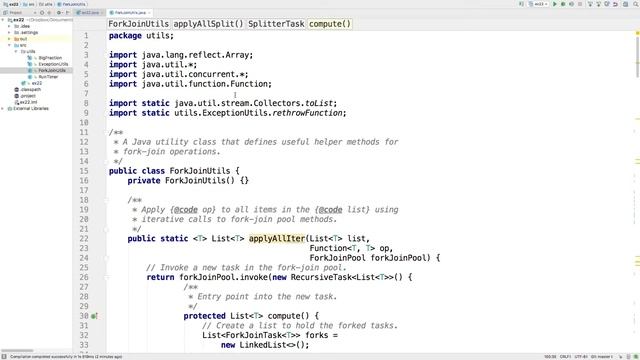The width and height of the screenshot is (640, 360).
Task: Expand the out folder arrow
Action: 9,39
